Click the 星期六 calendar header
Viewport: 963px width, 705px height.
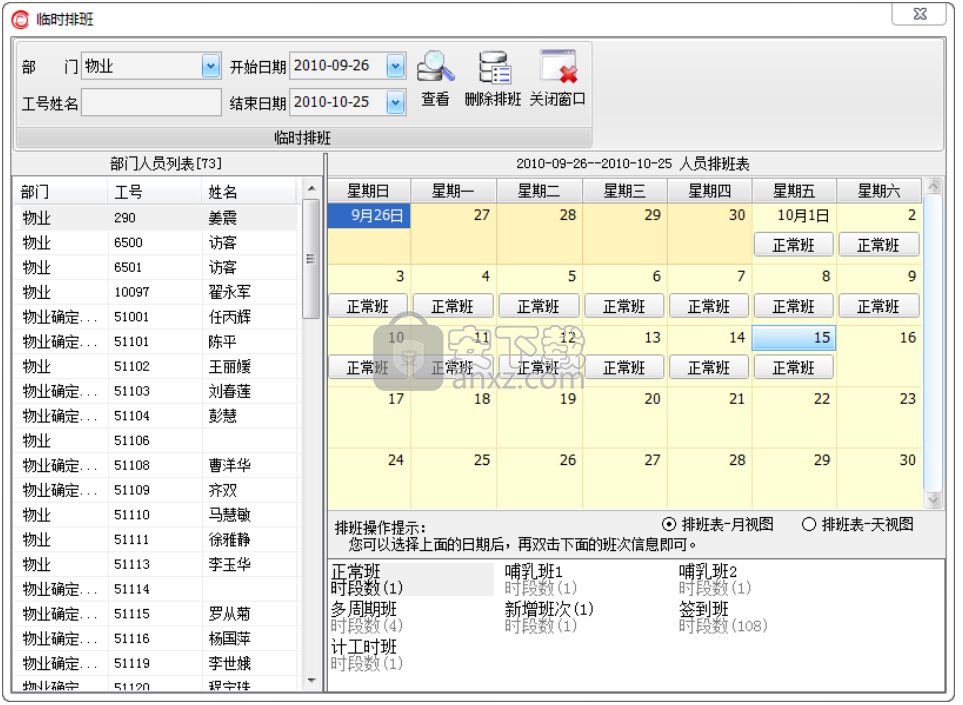[x=879, y=191]
